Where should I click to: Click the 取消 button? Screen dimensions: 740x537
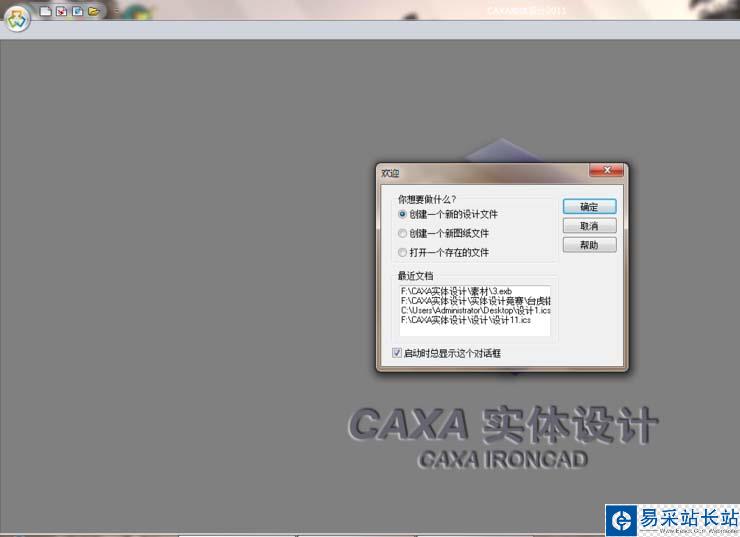[x=589, y=226]
